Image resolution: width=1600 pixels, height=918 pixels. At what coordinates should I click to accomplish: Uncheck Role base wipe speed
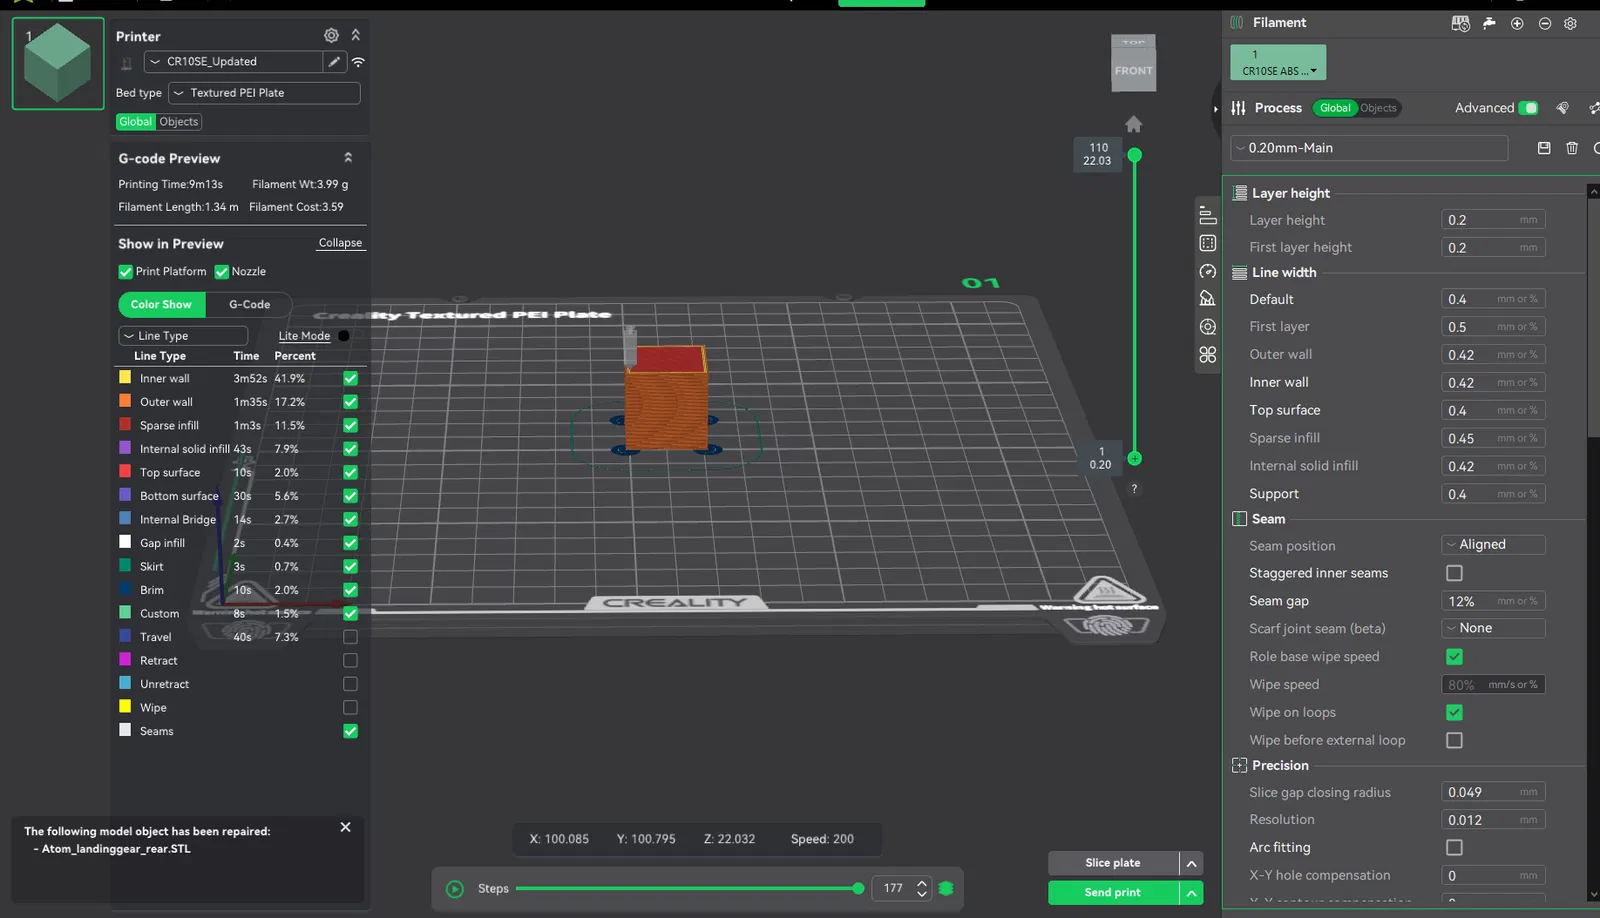1454,657
